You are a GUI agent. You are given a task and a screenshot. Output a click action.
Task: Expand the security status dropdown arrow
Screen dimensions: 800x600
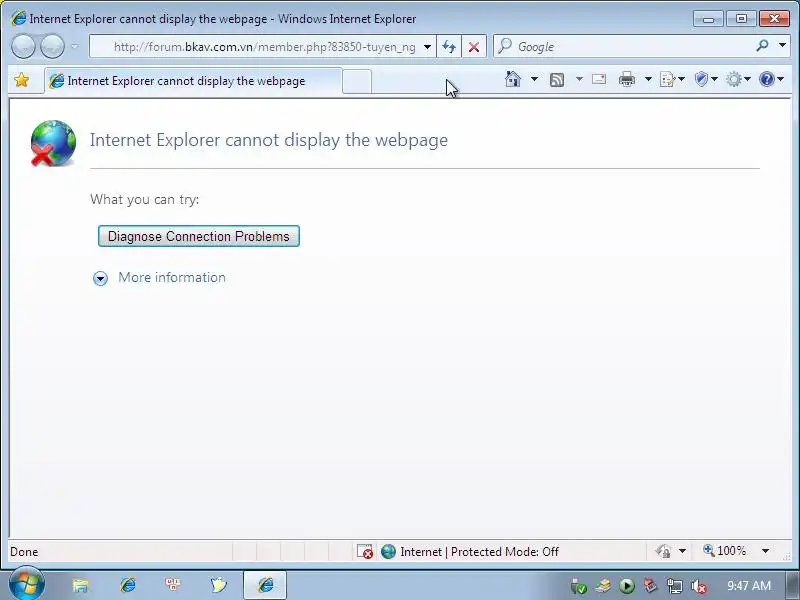(682, 552)
